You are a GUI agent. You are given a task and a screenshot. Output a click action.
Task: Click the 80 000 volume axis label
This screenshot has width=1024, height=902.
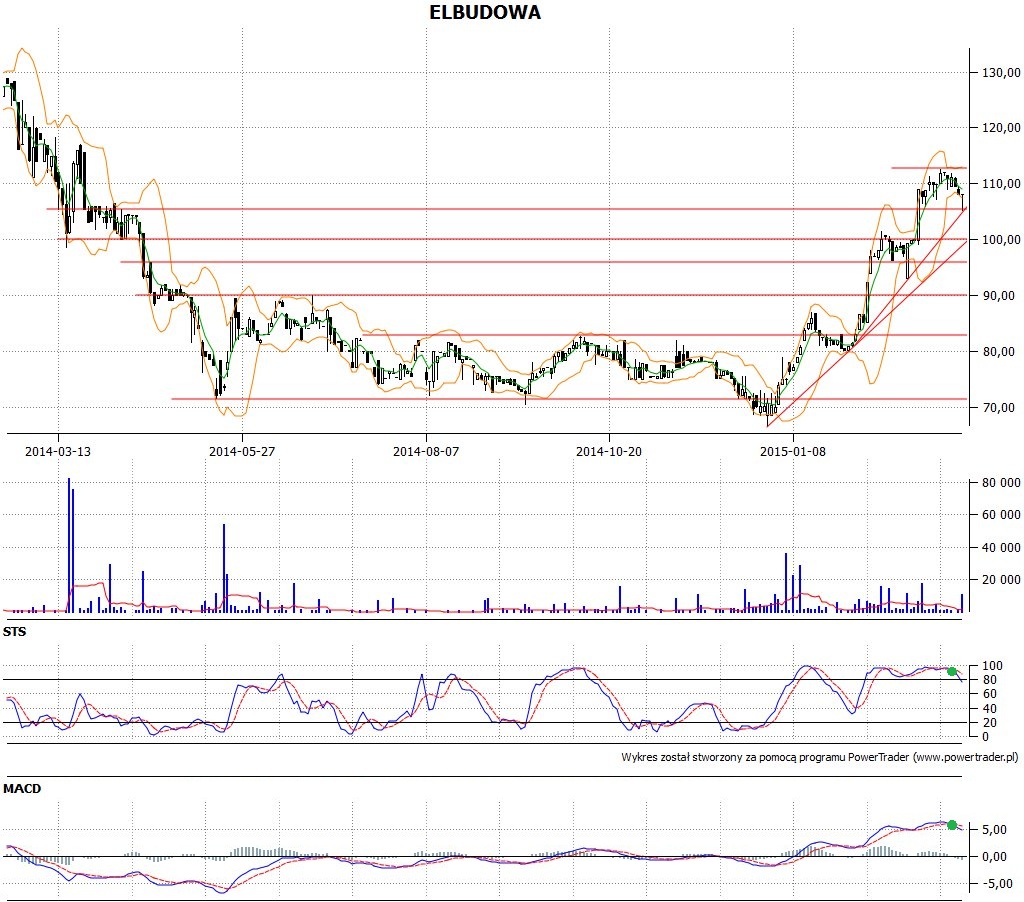pyautogui.click(x=1001, y=483)
